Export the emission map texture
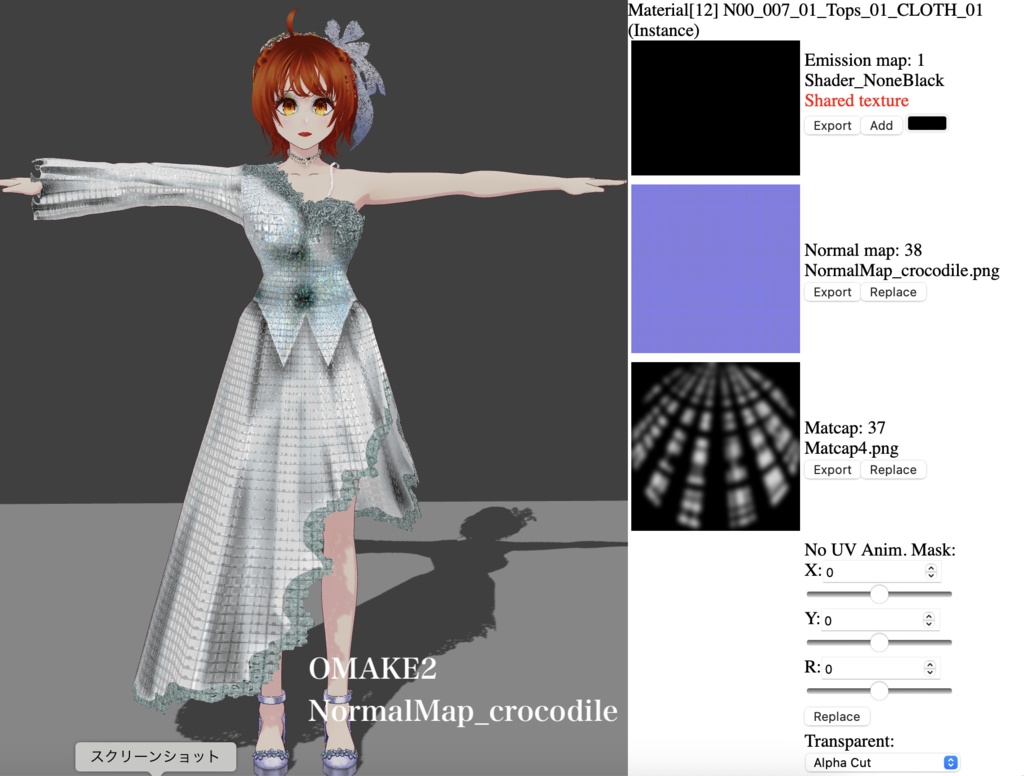The height and width of the screenshot is (776, 1024). point(831,125)
